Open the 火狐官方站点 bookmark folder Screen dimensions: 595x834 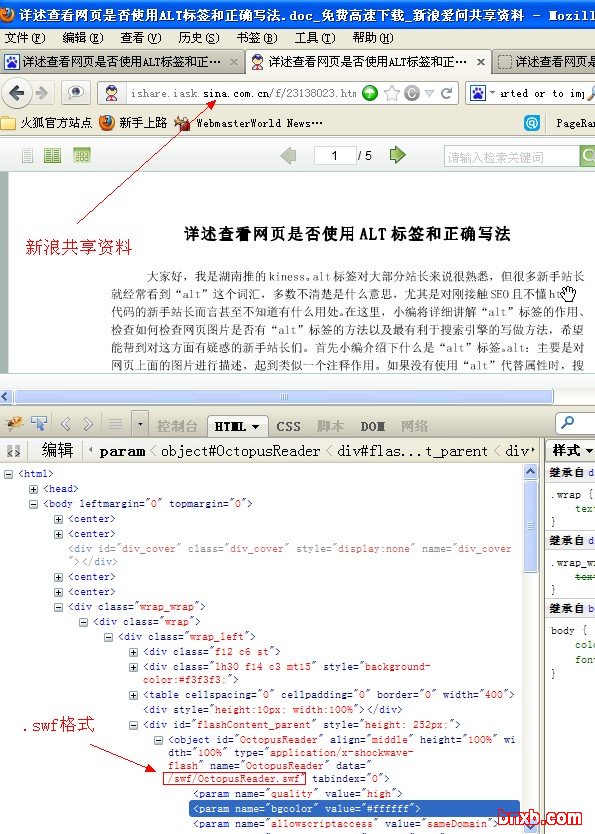coord(46,123)
